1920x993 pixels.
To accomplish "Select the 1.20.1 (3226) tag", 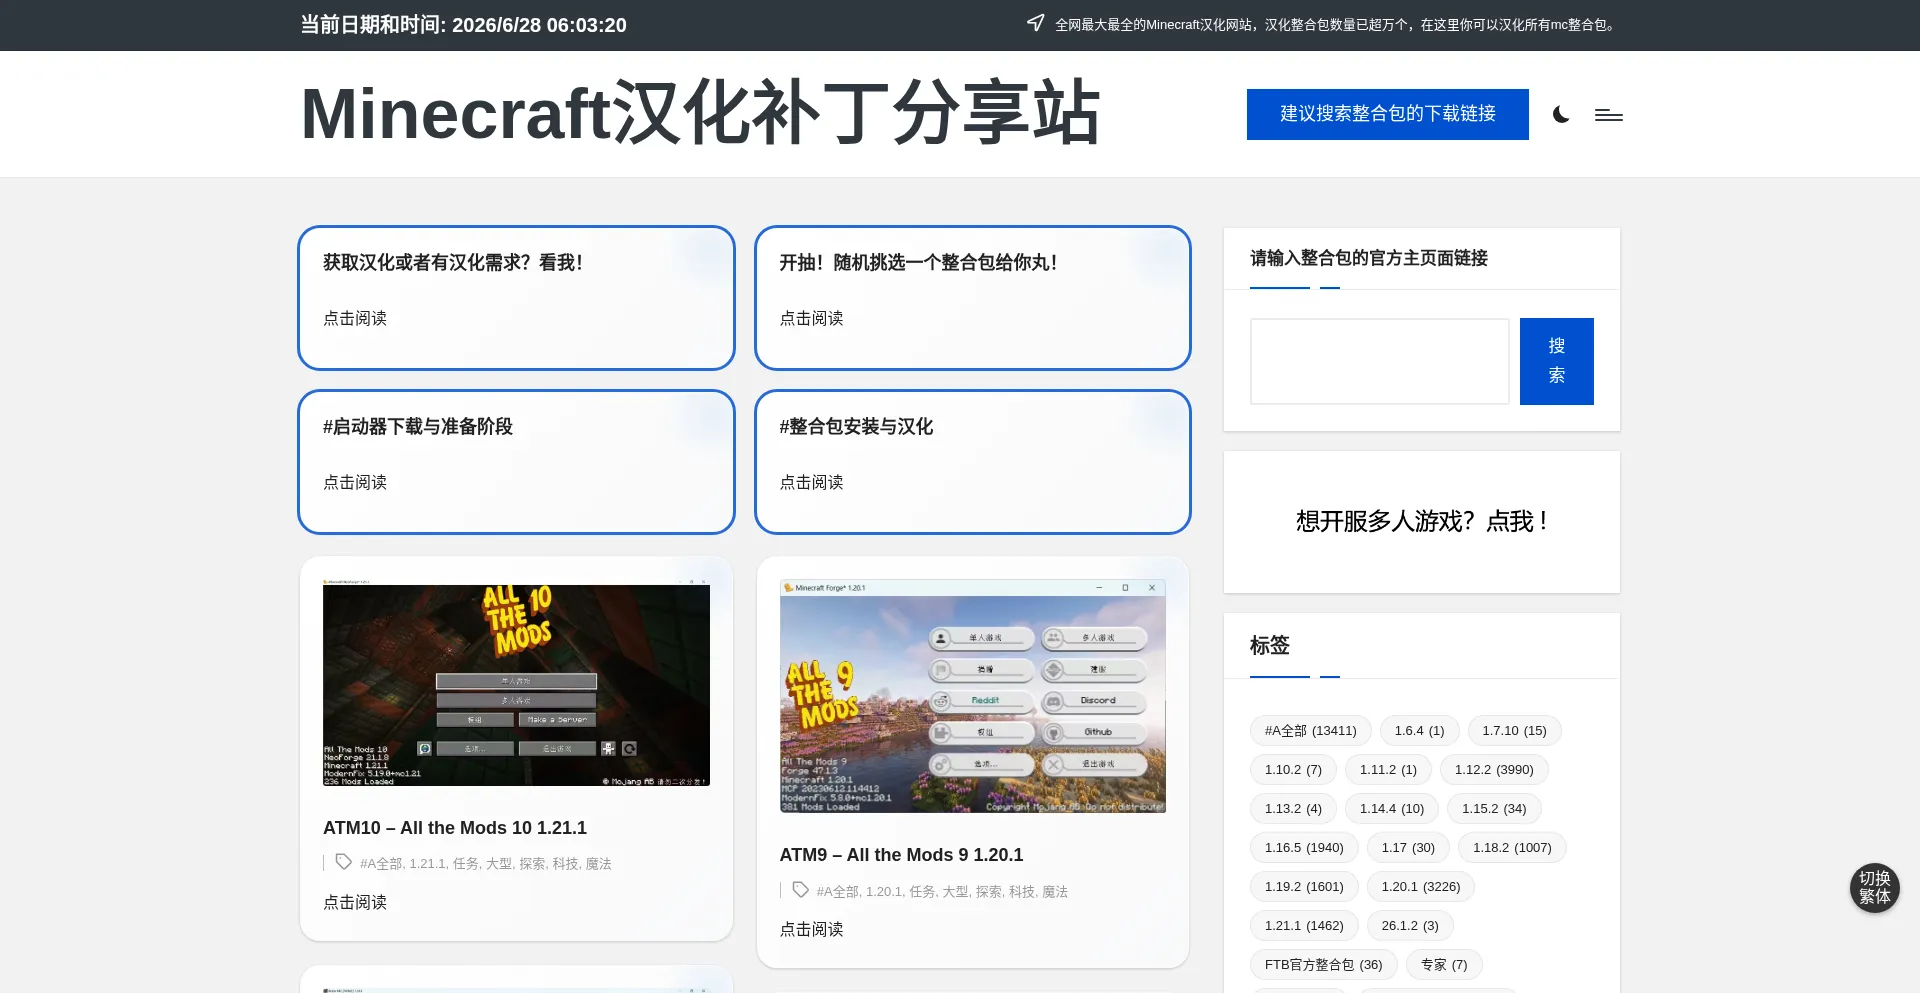I will coord(1421,887).
